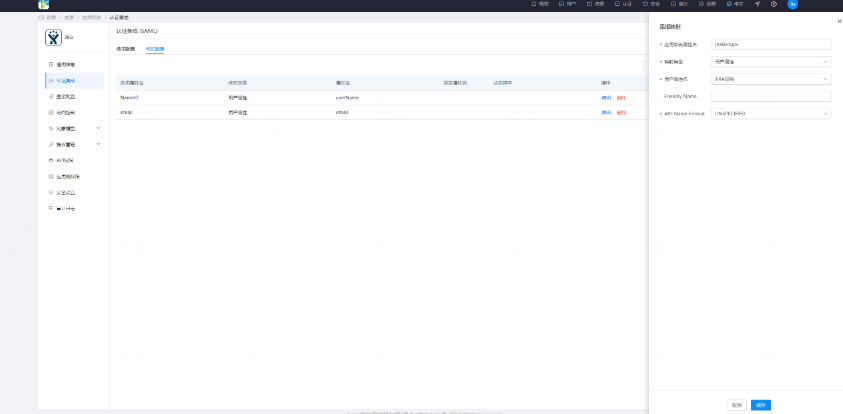
Task: Click the Friendly Name input field
Action: tap(770, 96)
